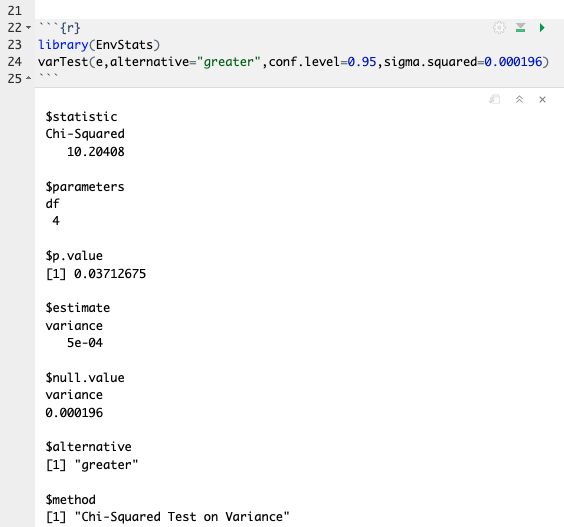564x527 pixels.
Task: Select $method heading in output
Action: (70, 500)
